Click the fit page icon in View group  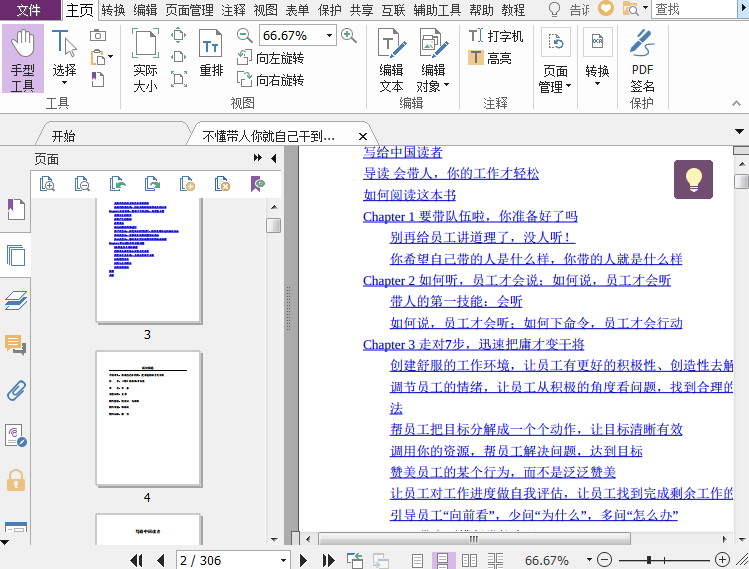[178, 35]
